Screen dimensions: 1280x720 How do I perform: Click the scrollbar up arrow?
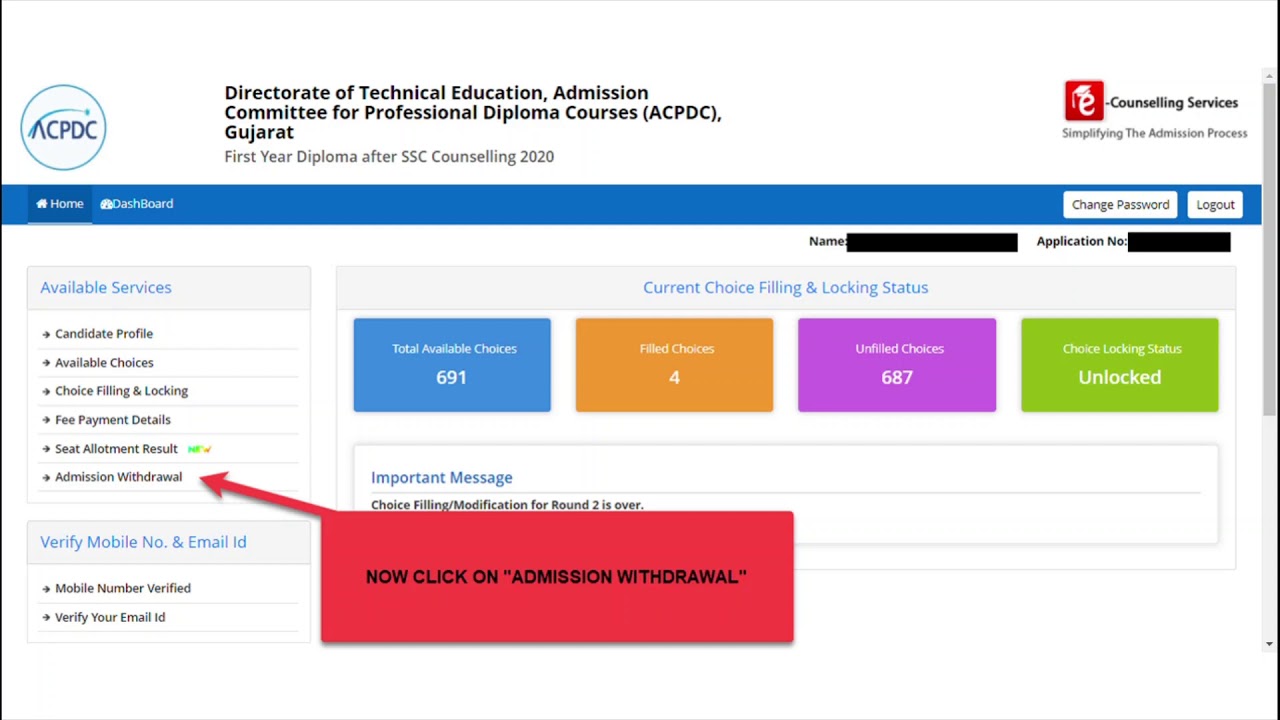pyautogui.click(x=1270, y=76)
